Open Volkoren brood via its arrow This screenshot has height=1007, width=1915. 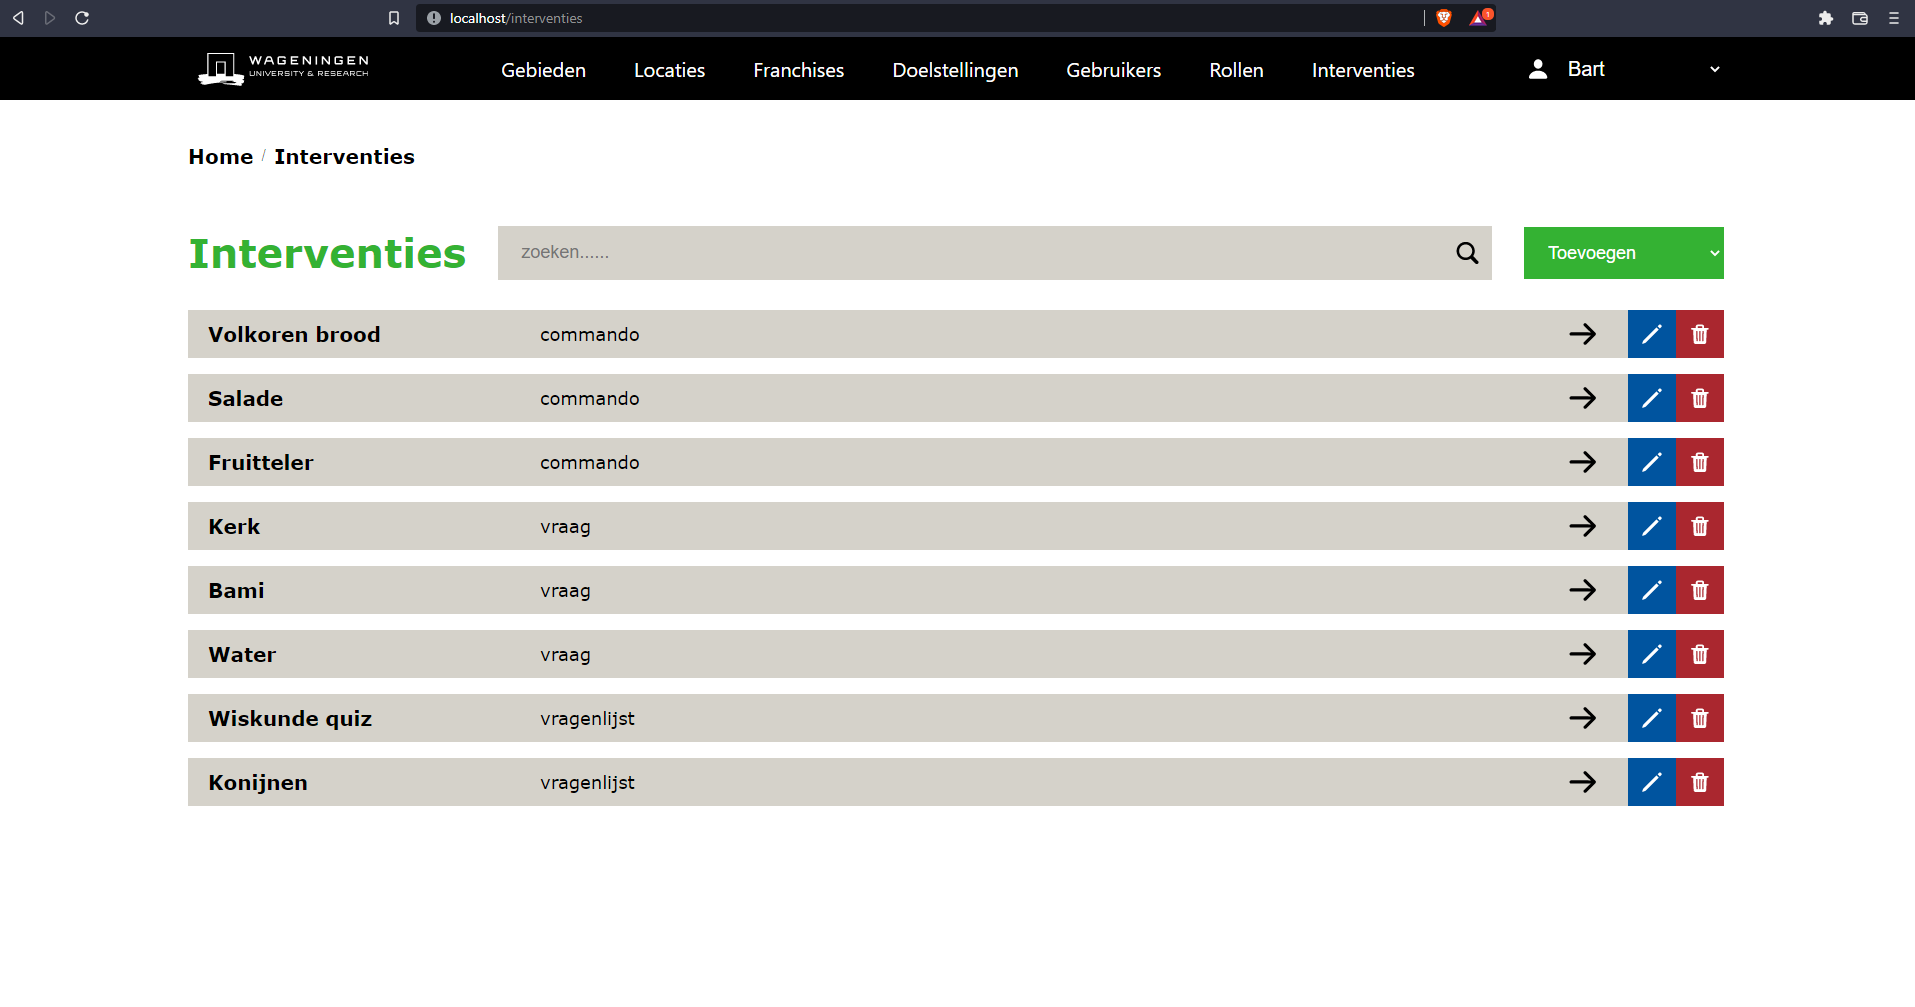click(1582, 334)
